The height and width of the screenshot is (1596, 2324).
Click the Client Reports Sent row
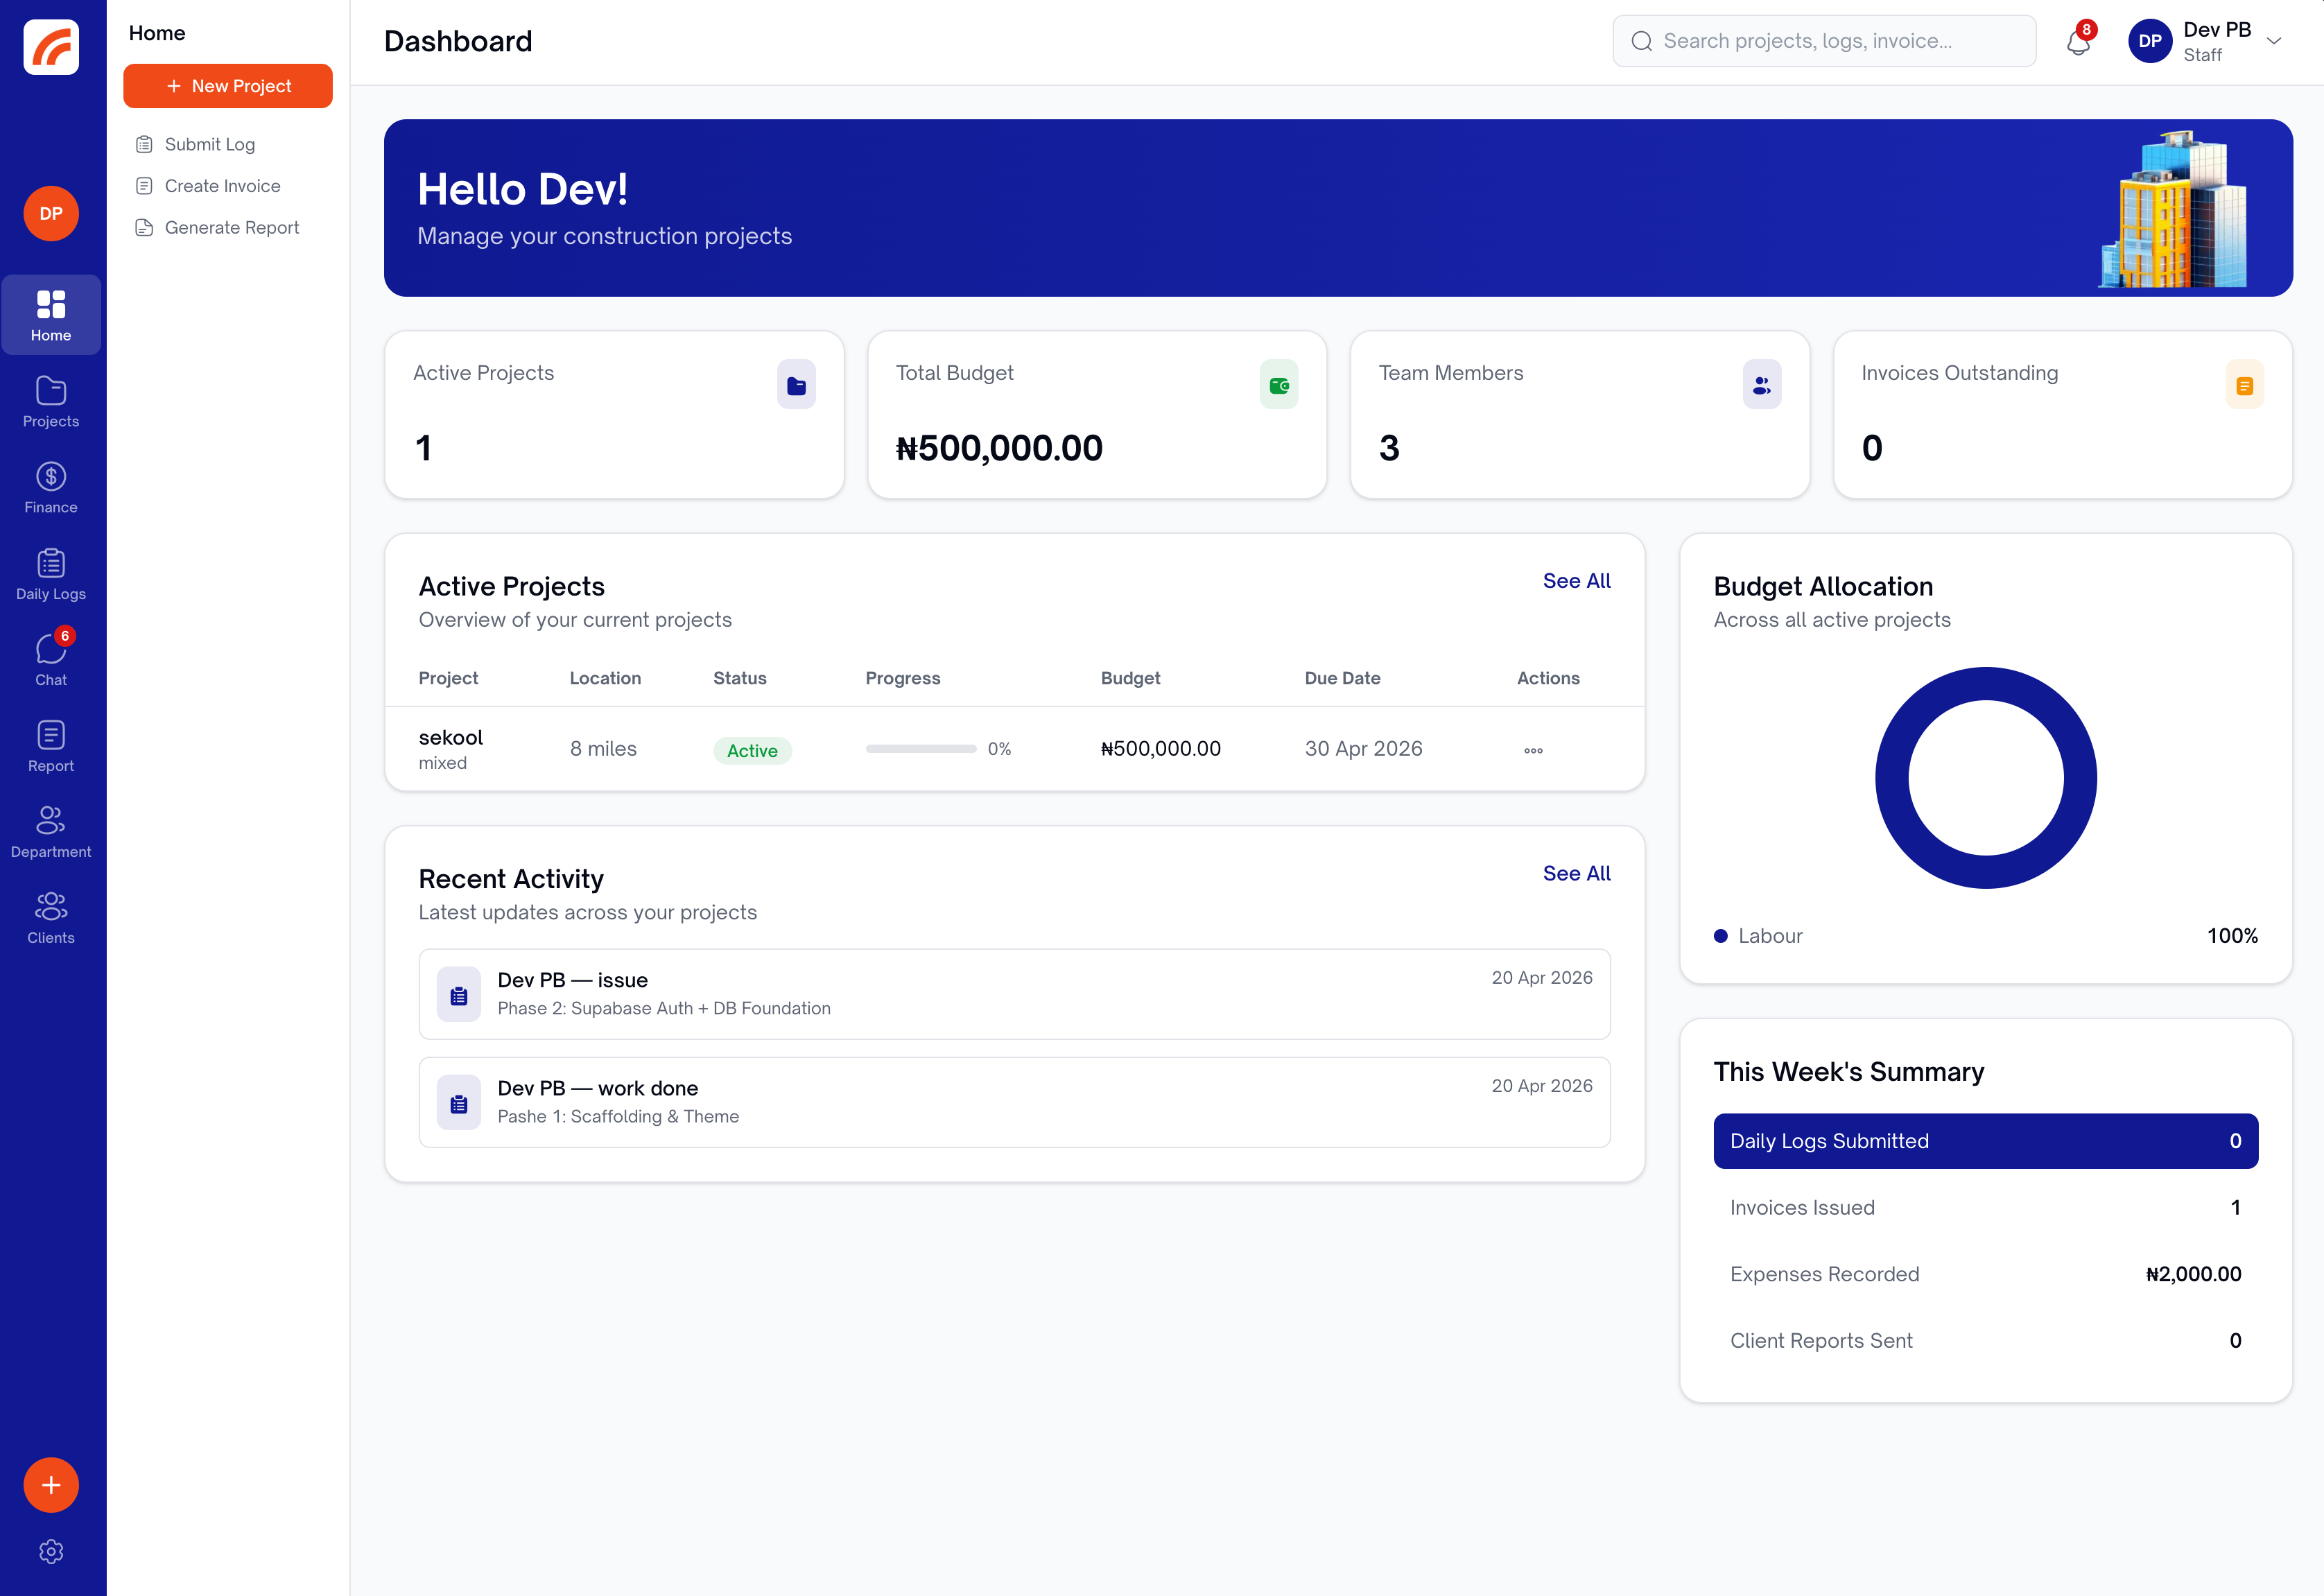(x=1985, y=1340)
